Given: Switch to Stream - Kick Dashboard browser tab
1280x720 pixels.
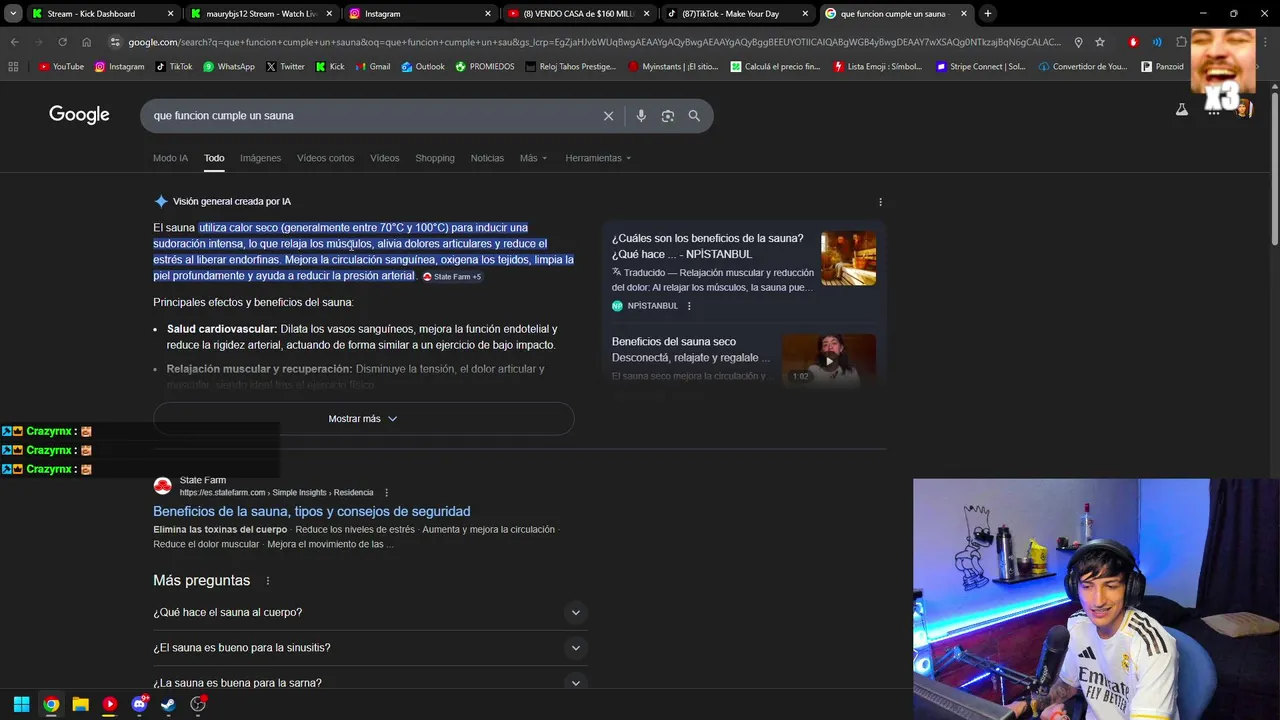Looking at the screenshot, I should [x=100, y=14].
